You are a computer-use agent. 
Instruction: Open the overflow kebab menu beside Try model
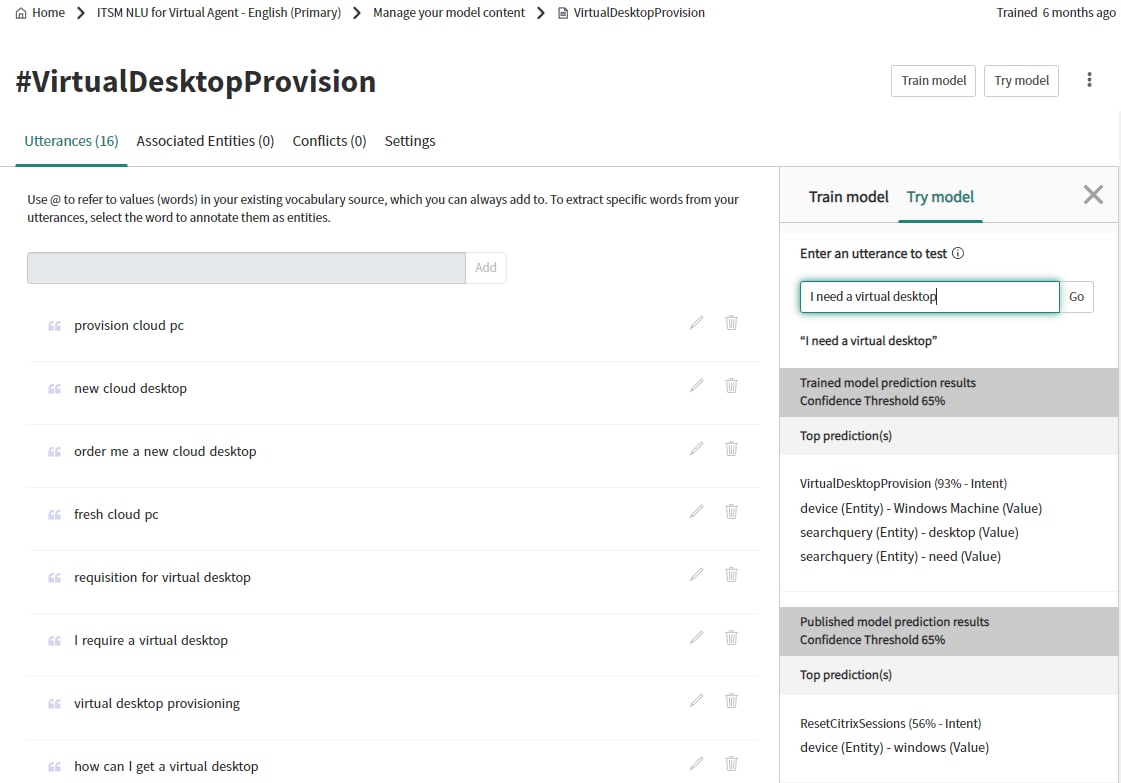[1089, 80]
